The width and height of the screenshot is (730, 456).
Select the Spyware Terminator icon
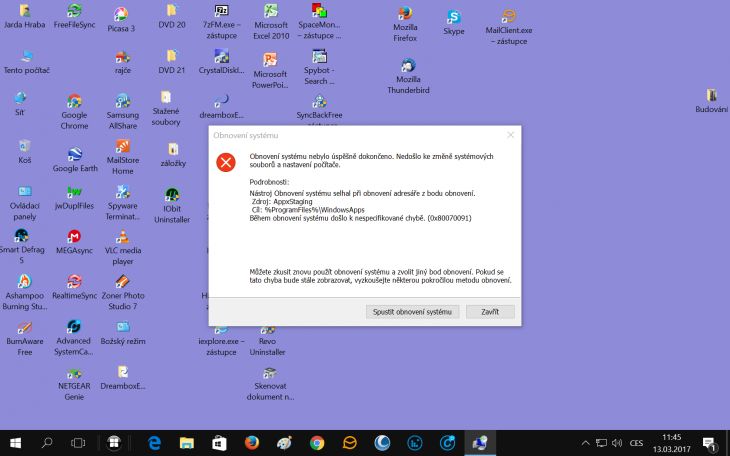tap(123, 203)
